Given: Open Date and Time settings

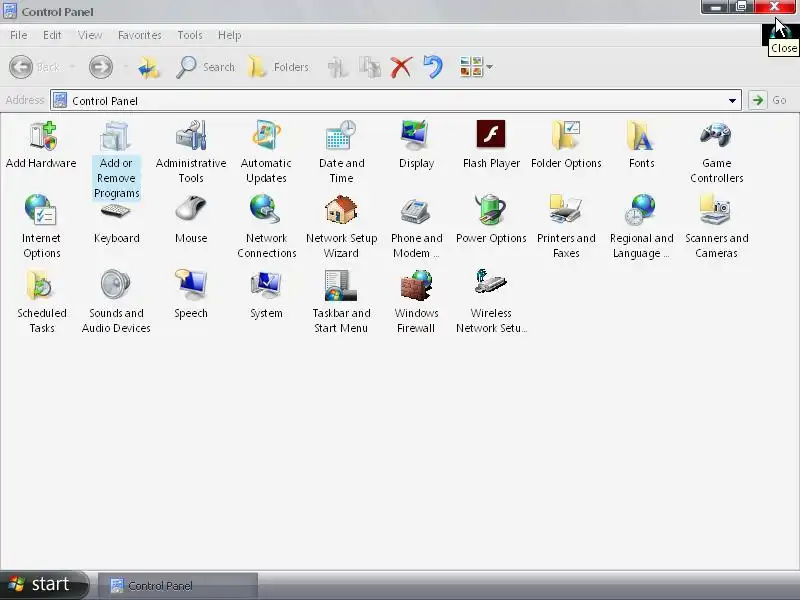Looking at the screenshot, I should [x=341, y=152].
